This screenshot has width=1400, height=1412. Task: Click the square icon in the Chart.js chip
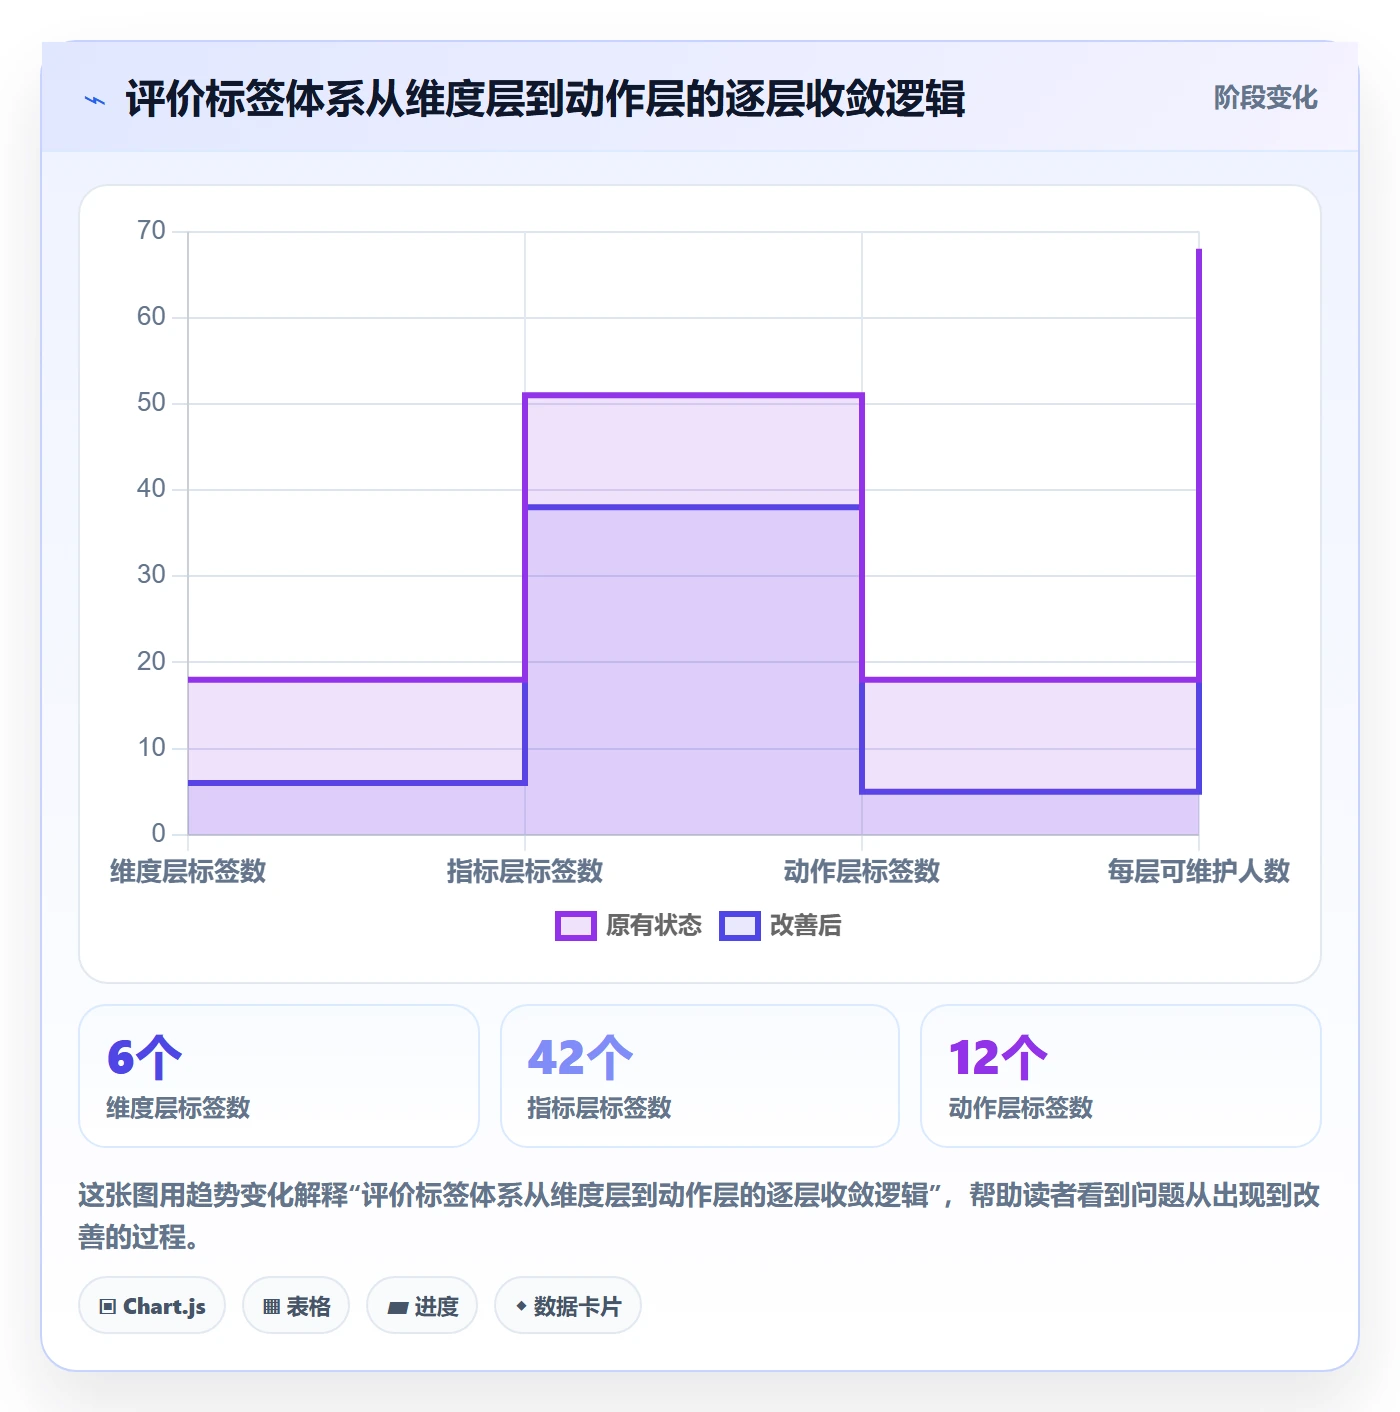[x=108, y=1306]
